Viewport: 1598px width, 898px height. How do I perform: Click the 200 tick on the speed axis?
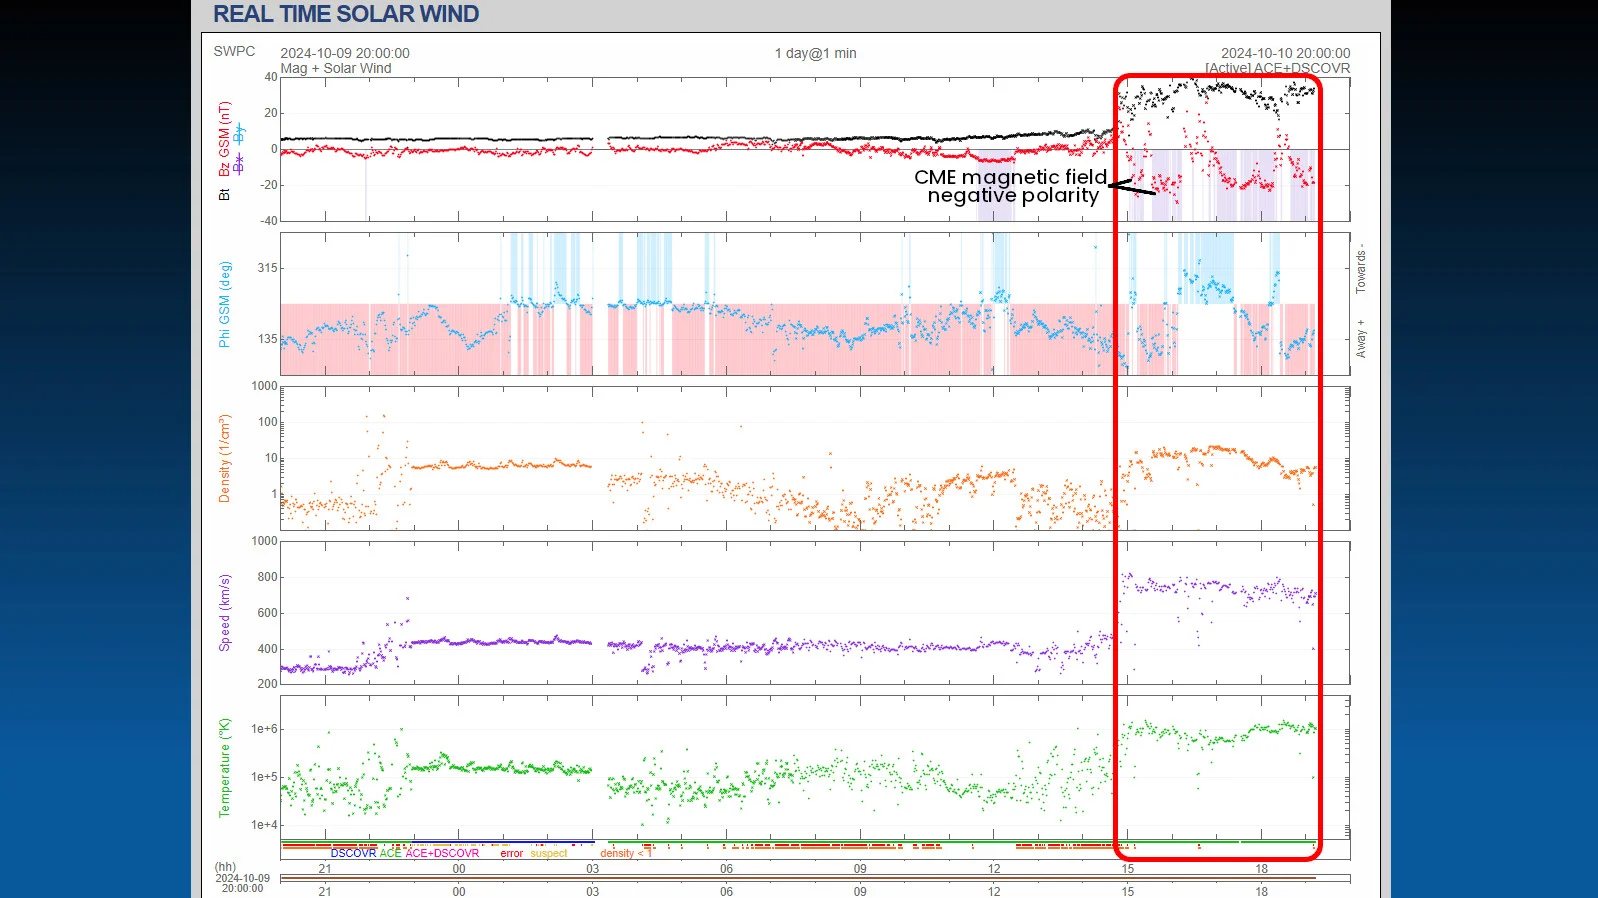[267, 684]
